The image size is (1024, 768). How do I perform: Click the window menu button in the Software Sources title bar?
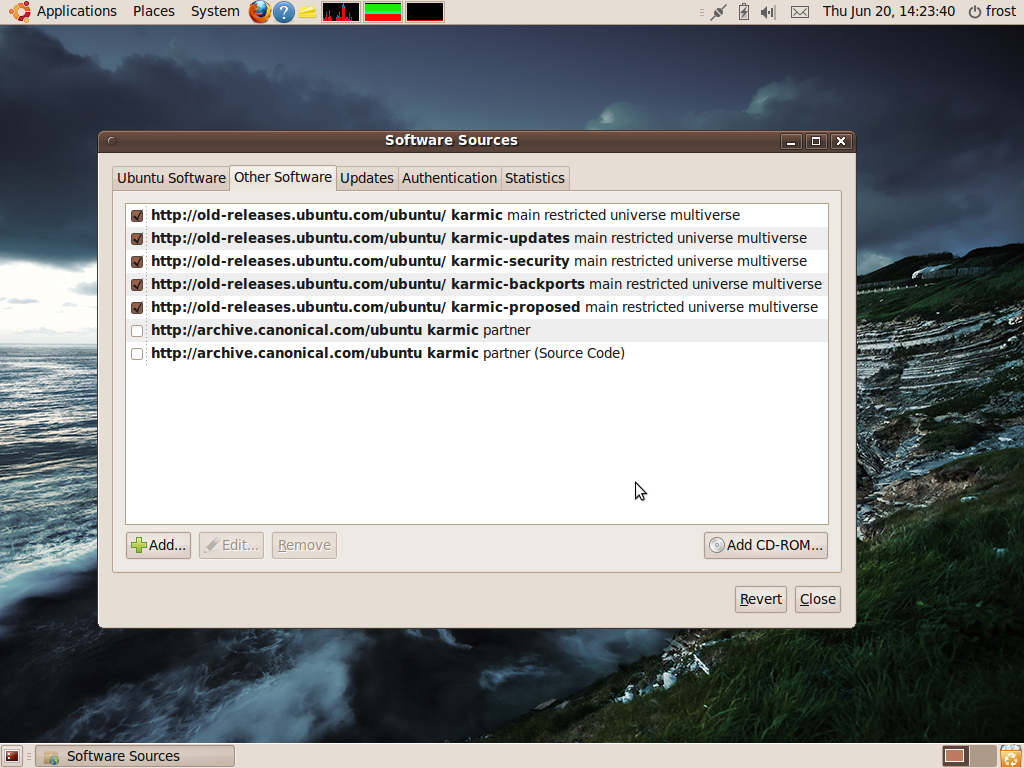pyautogui.click(x=112, y=141)
